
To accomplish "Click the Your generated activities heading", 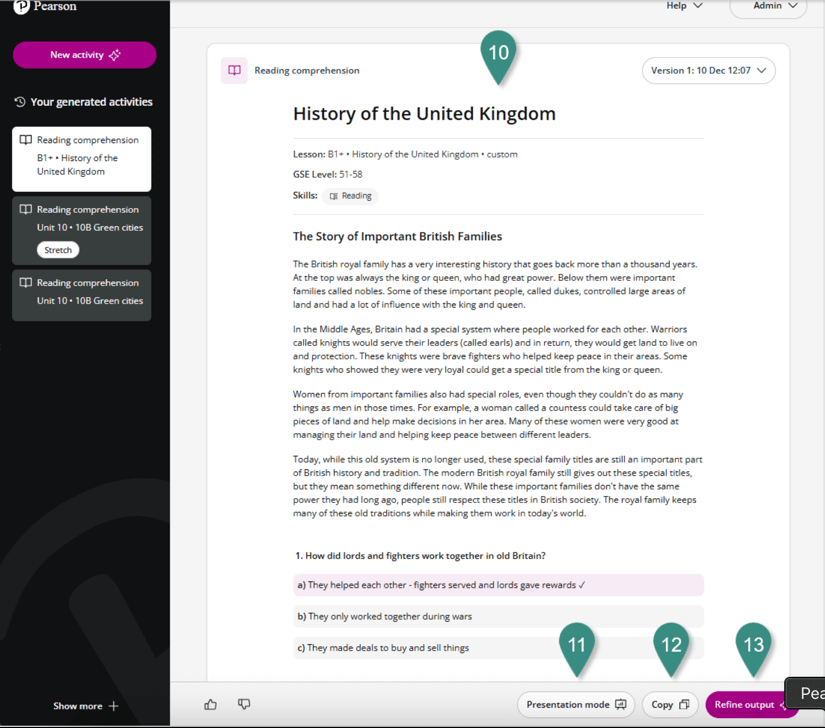I will click(x=91, y=102).
